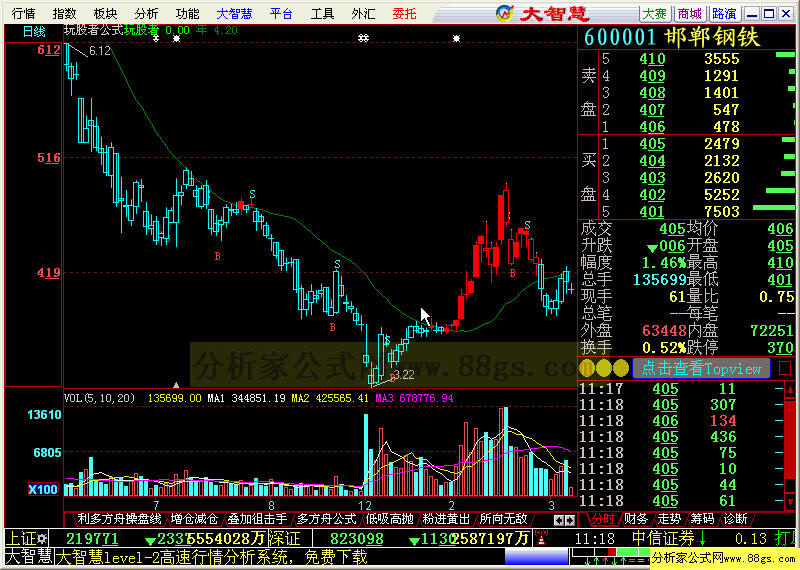Select the 粉进黄出 indicator tab
This screenshot has width=800, height=570.
pos(446,519)
